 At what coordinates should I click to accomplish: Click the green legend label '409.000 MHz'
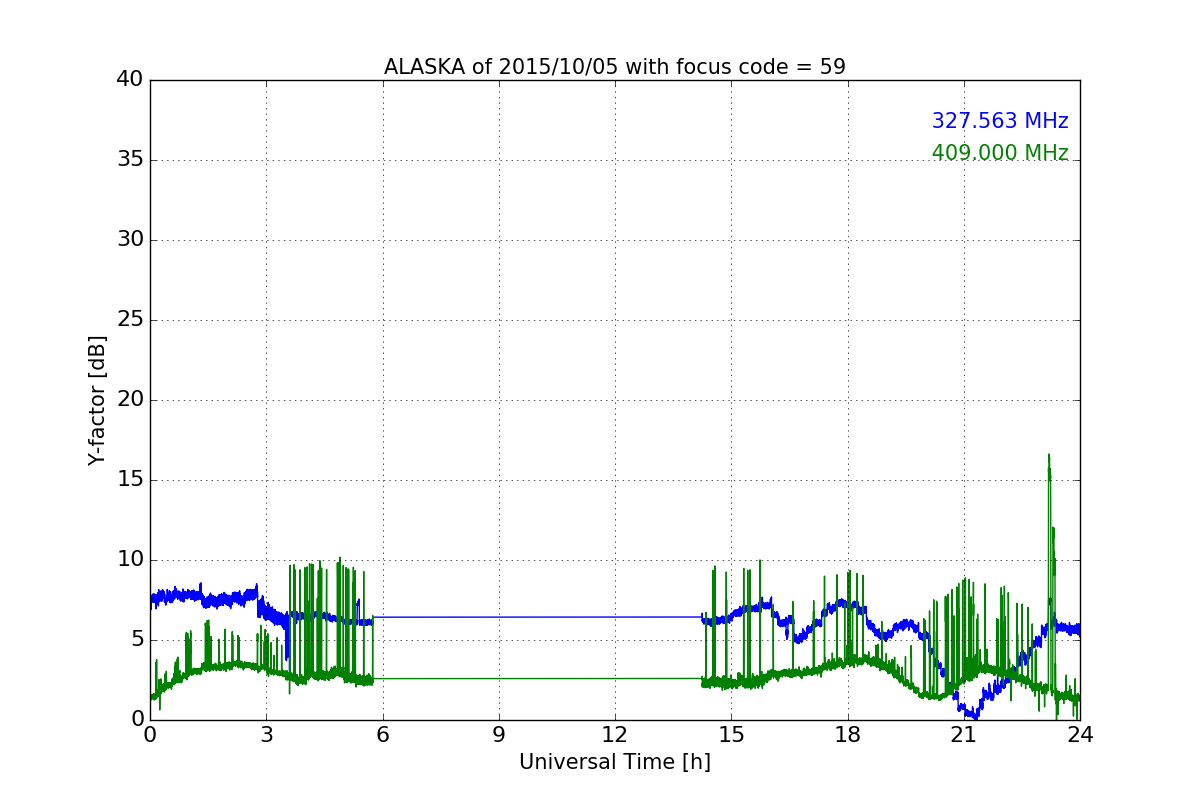(x=1000, y=153)
